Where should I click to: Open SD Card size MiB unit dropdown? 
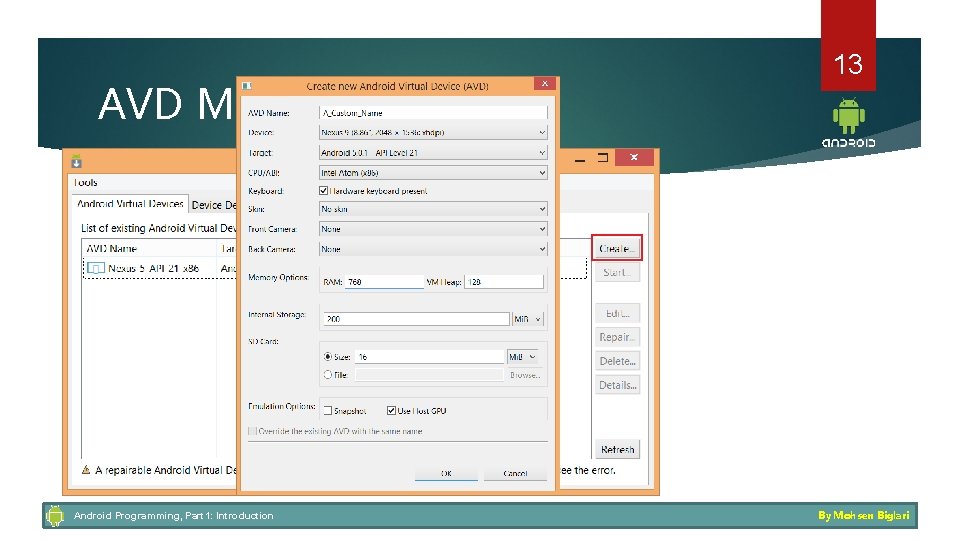[522, 356]
